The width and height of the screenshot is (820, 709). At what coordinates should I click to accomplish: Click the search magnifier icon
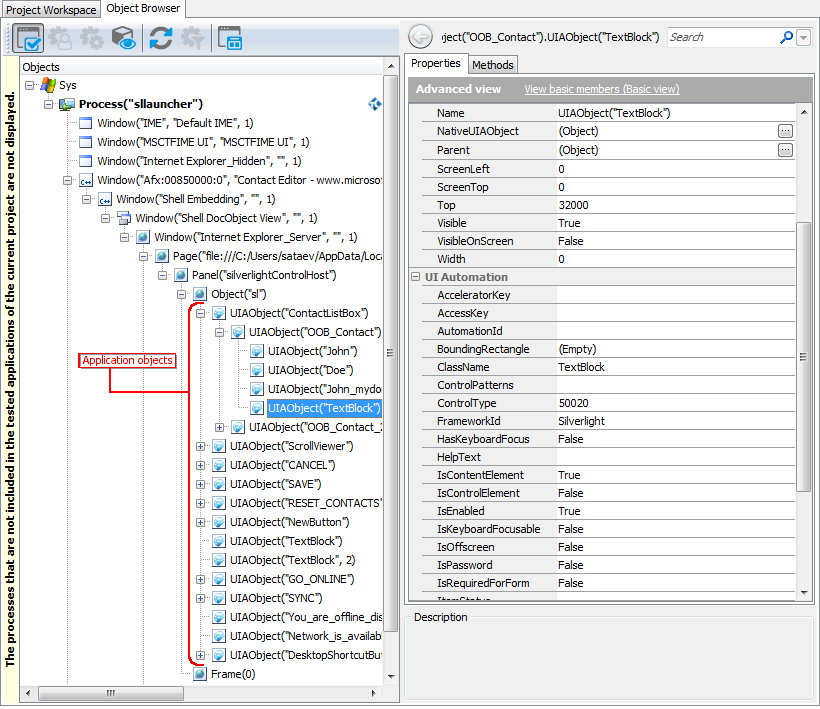[x=785, y=37]
